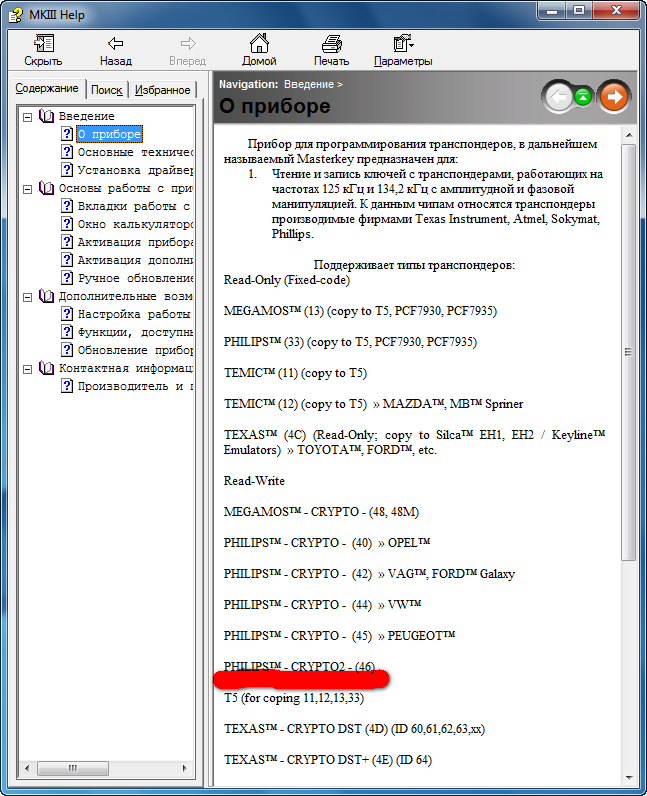The height and width of the screenshot is (796, 647).
Task: Open the Параметры options icon
Action: [403, 43]
